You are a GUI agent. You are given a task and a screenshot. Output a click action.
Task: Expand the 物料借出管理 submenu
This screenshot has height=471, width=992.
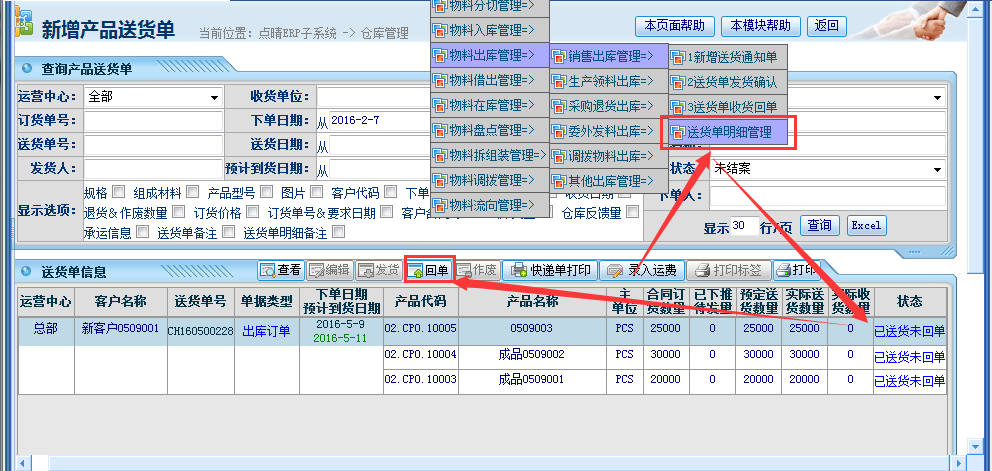click(489, 80)
